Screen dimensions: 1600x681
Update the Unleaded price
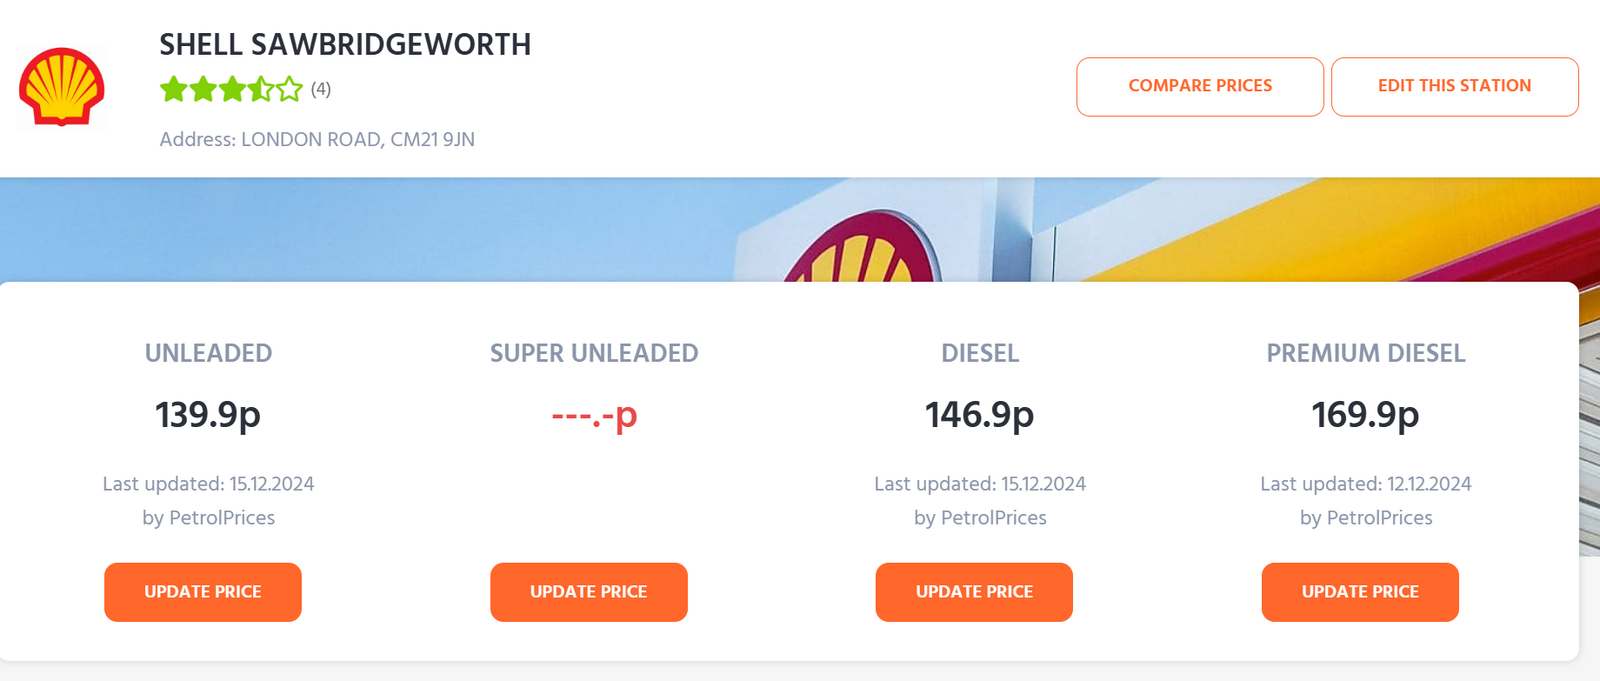pyautogui.click(x=203, y=592)
